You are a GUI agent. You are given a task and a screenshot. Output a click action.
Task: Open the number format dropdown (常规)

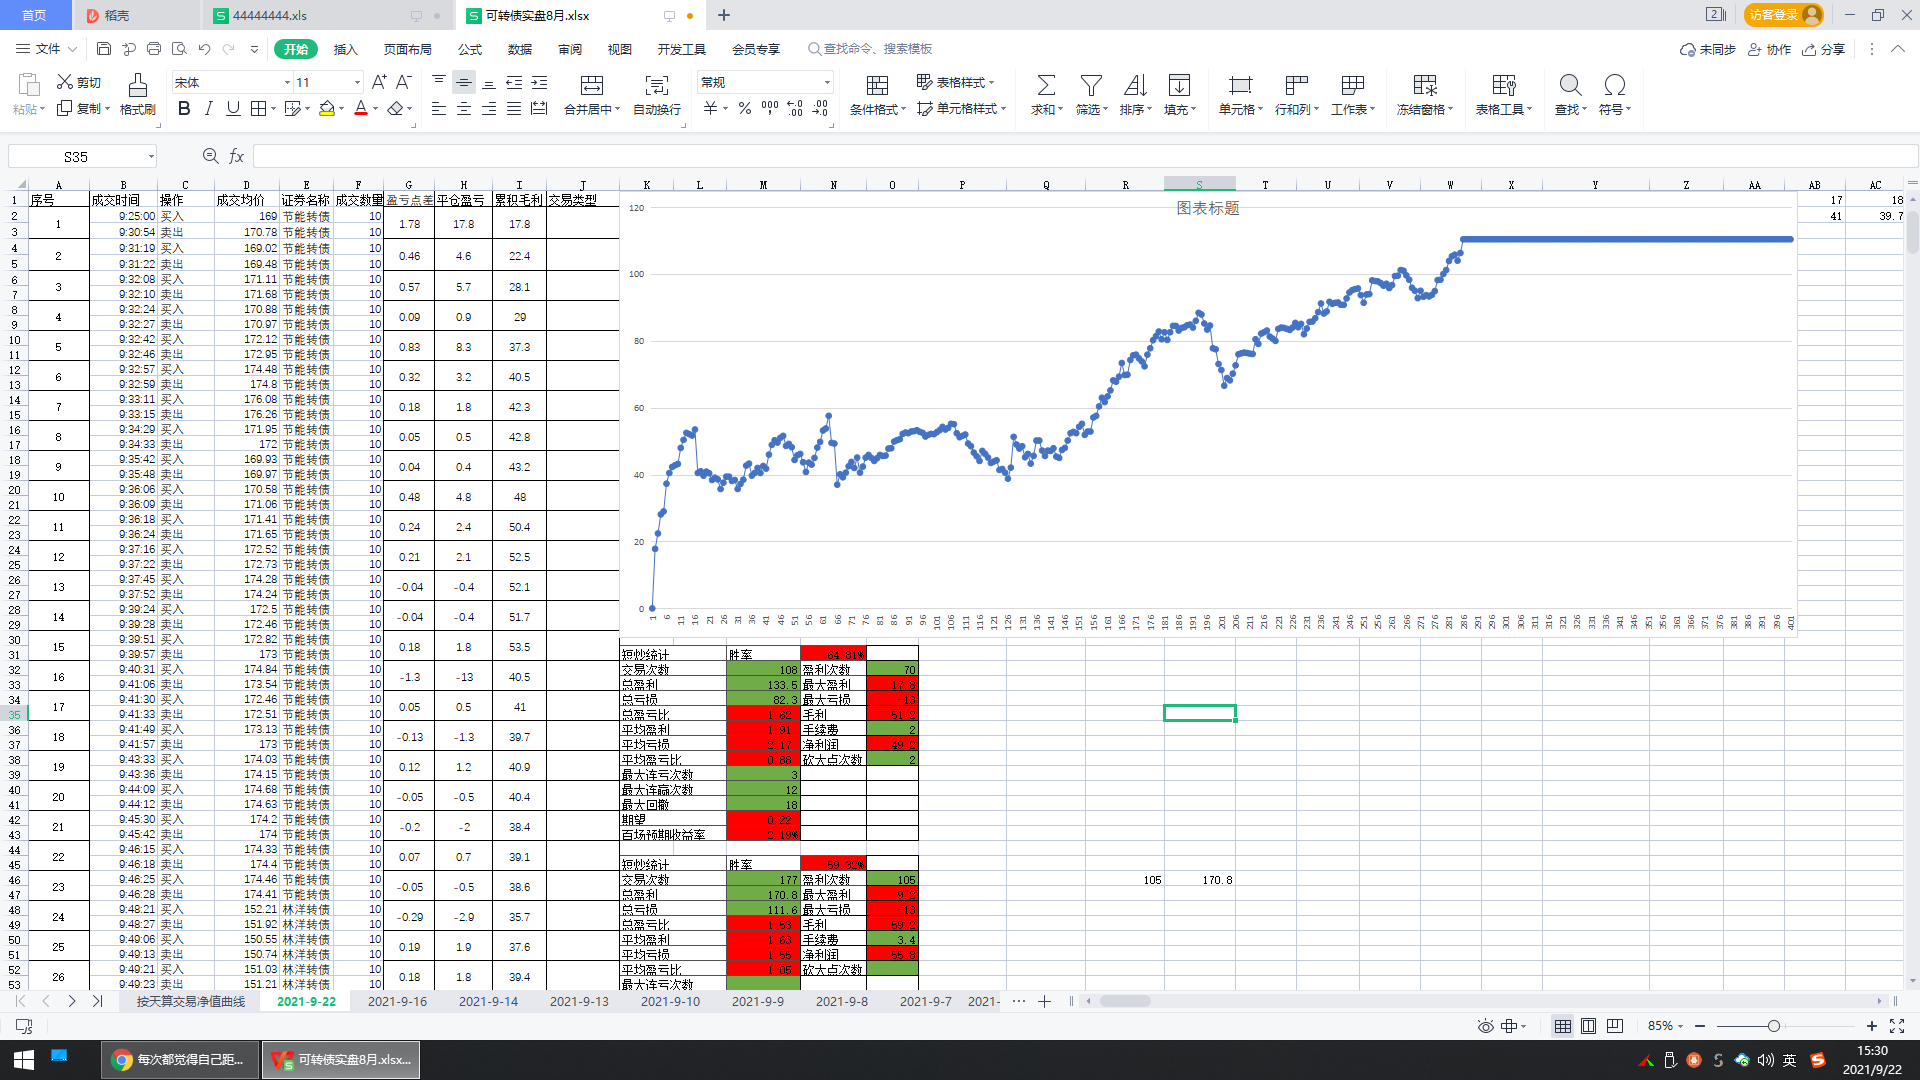(x=827, y=83)
